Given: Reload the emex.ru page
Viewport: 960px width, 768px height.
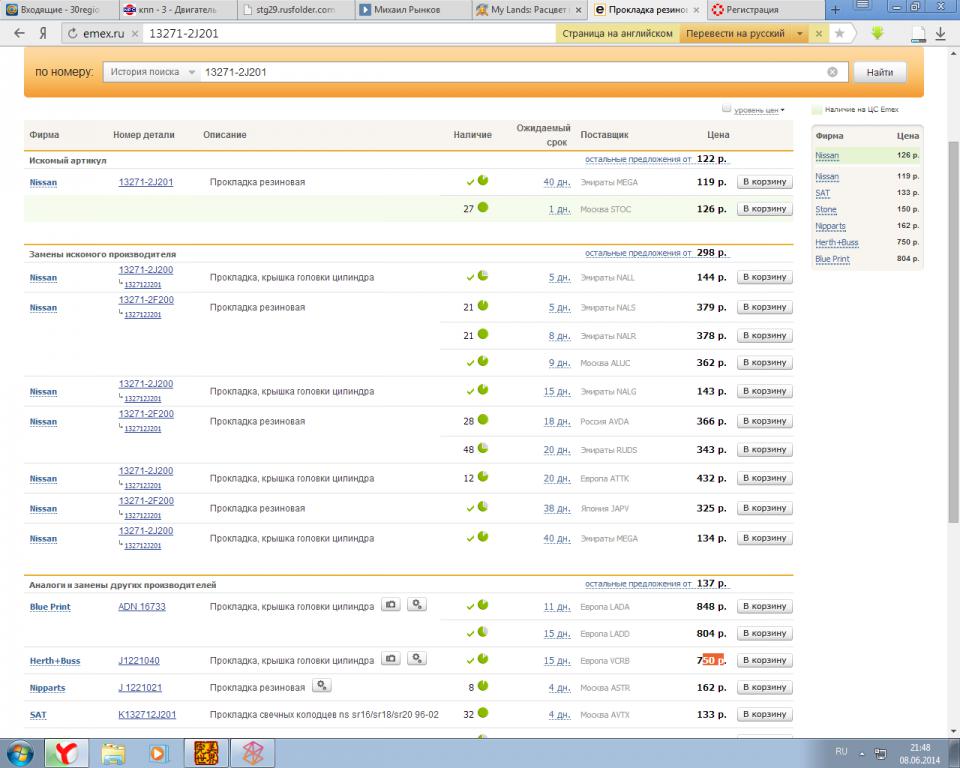Looking at the screenshot, I should [73, 34].
